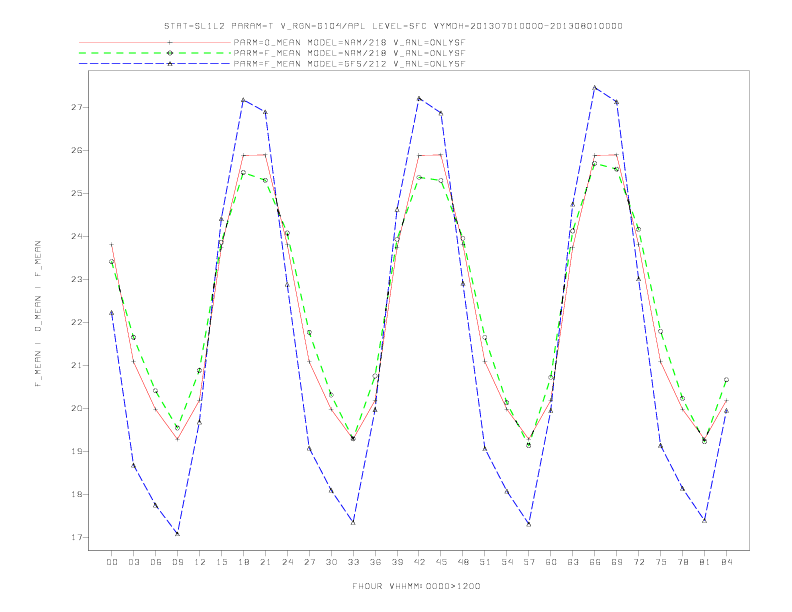Screen dimensions: 792x612
Task: Select the blue F_MEAN GFS/212 legend label
Action: (x=349, y=64)
